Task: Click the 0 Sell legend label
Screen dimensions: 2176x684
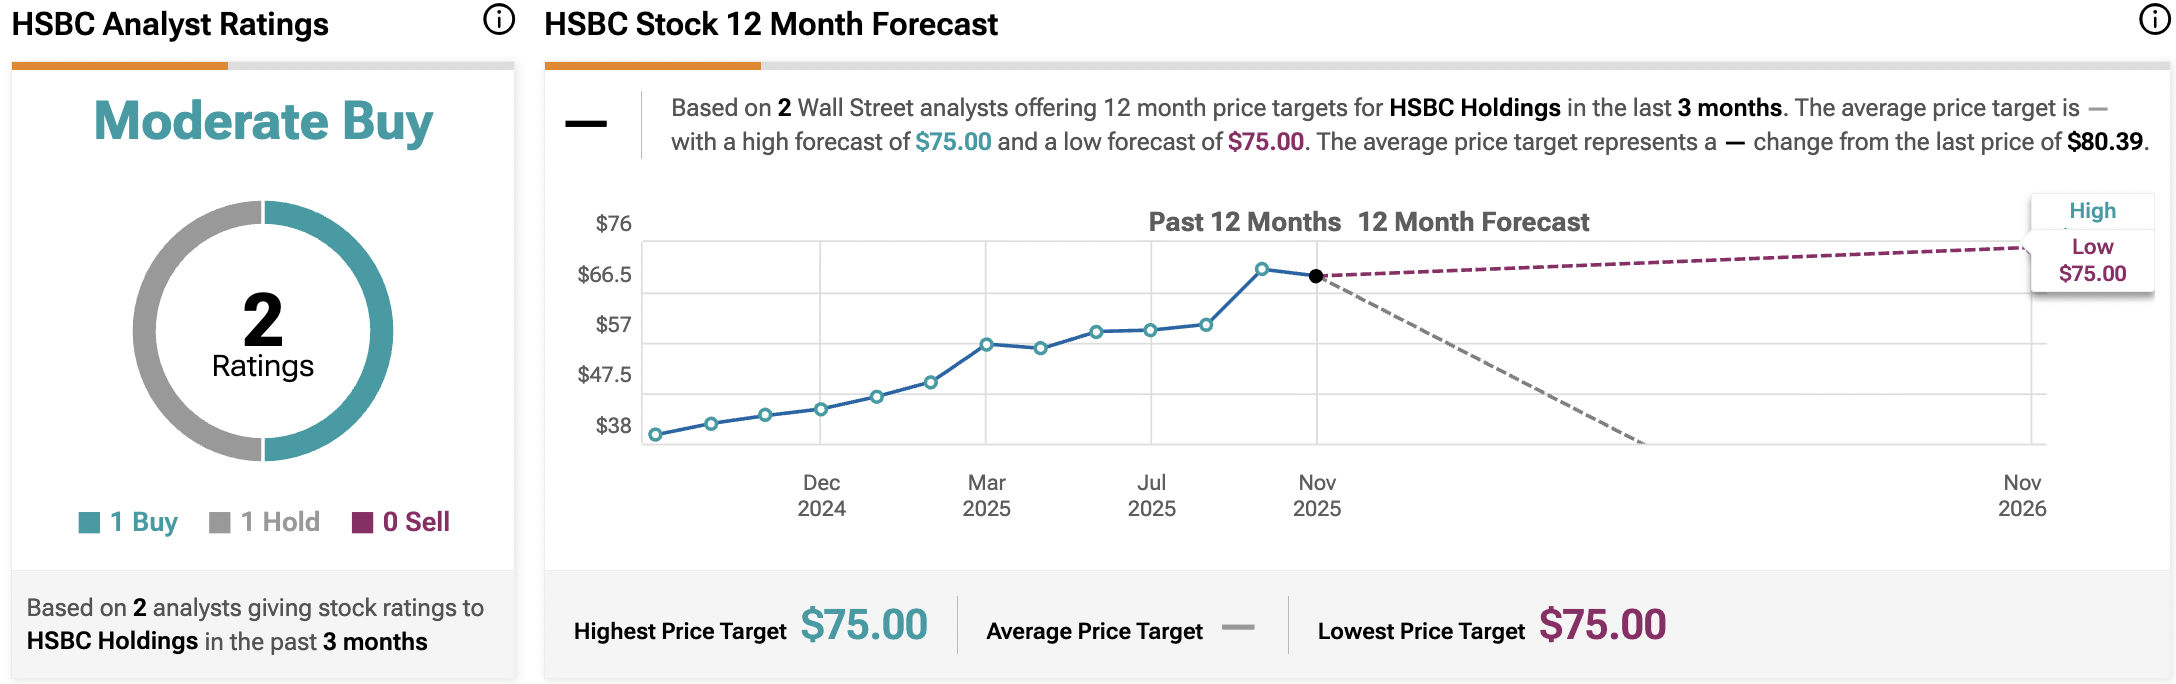Action: 416,522
